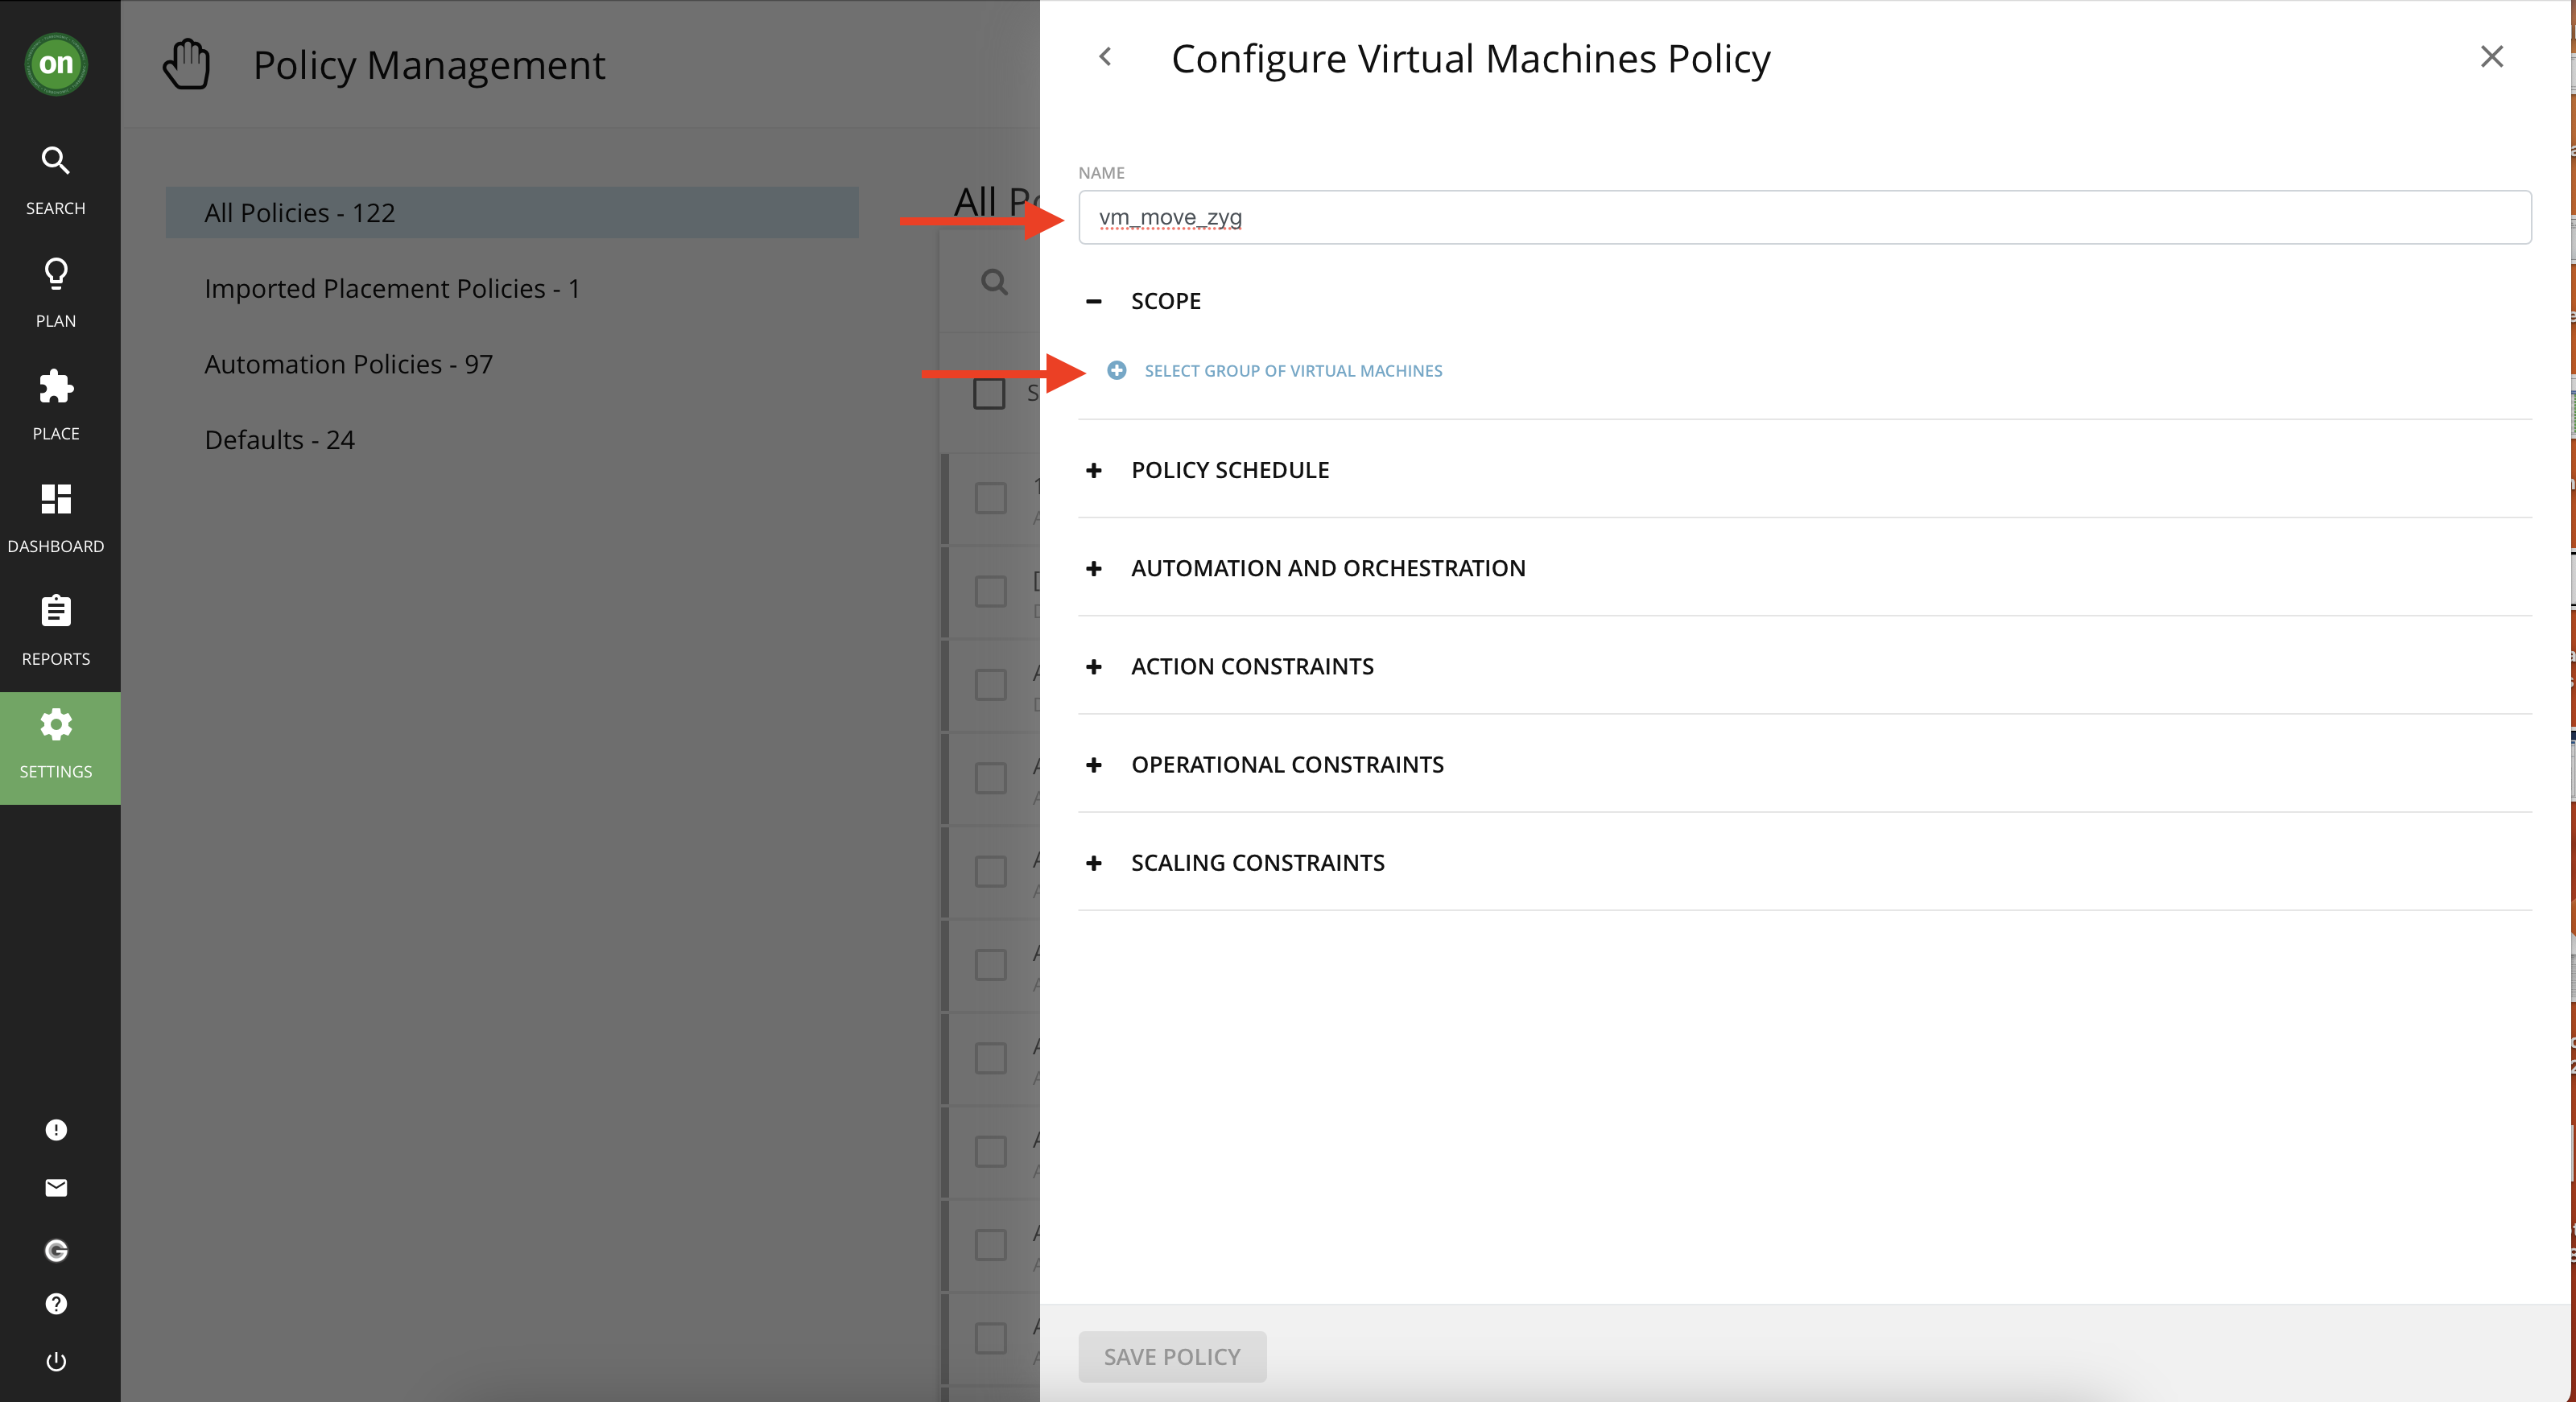Check the eighth policy row checkbox
The height and width of the screenshot is (1402, 2576).
coord(990,1150)
